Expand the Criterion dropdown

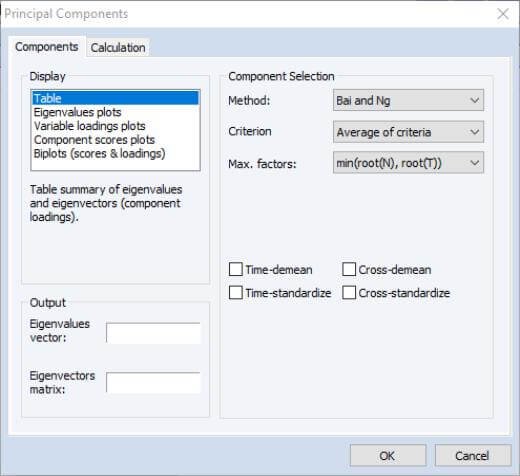coord(408,132)
